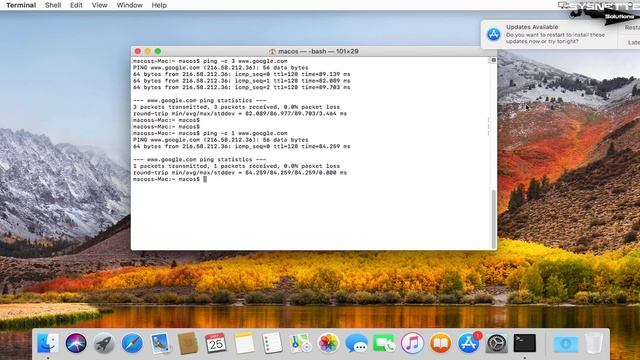Click the Terminal title bar text
Viewport: 640px width, 360px height.
(318, 51)
